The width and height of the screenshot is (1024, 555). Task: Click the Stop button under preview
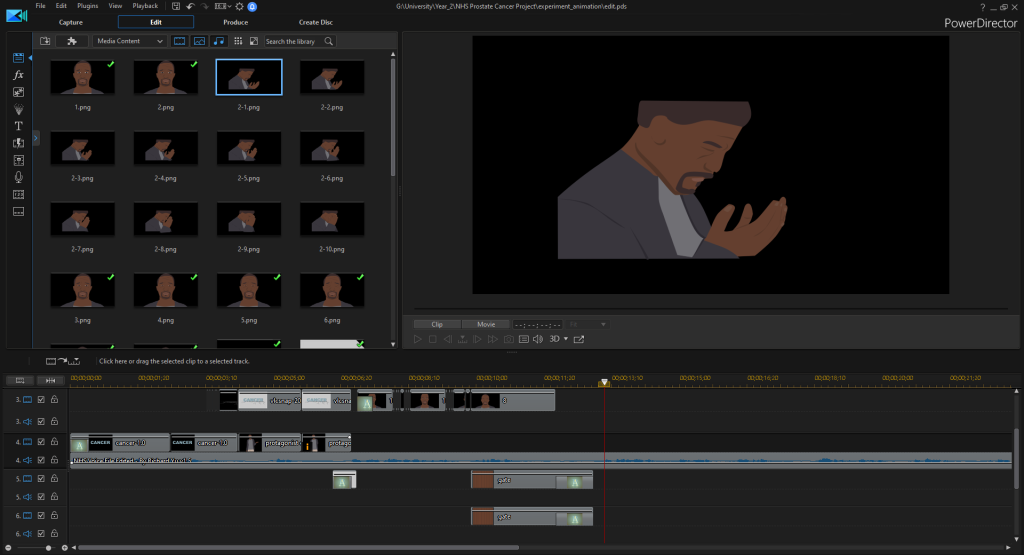432,340
